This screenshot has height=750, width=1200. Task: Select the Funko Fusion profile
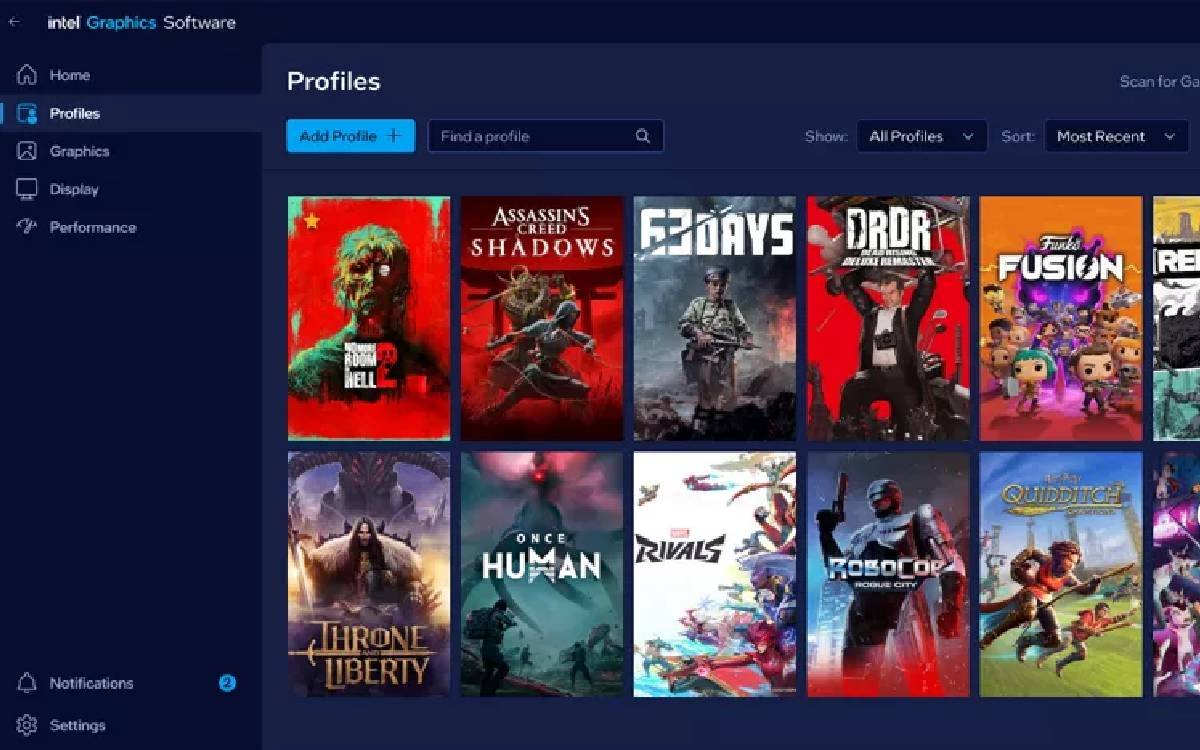click(x=1061, y=318)
